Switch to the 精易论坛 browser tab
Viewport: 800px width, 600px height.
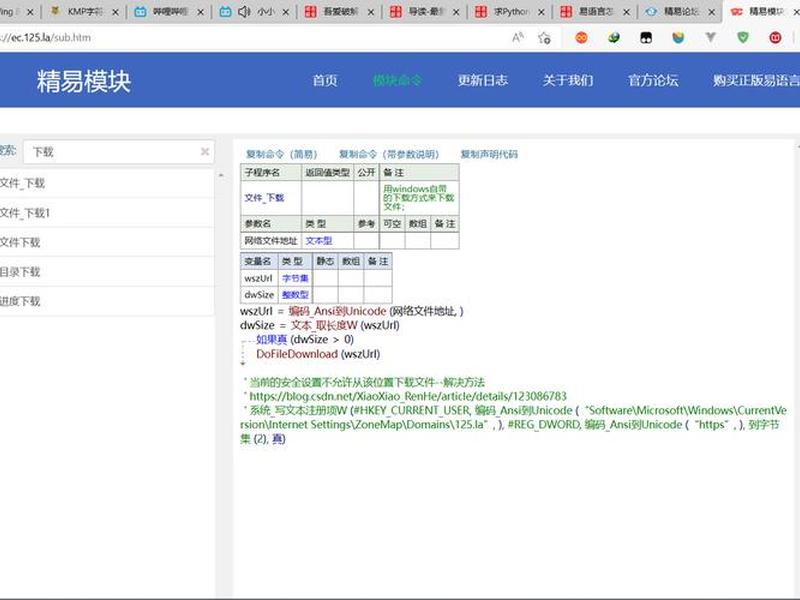point(679,12)
